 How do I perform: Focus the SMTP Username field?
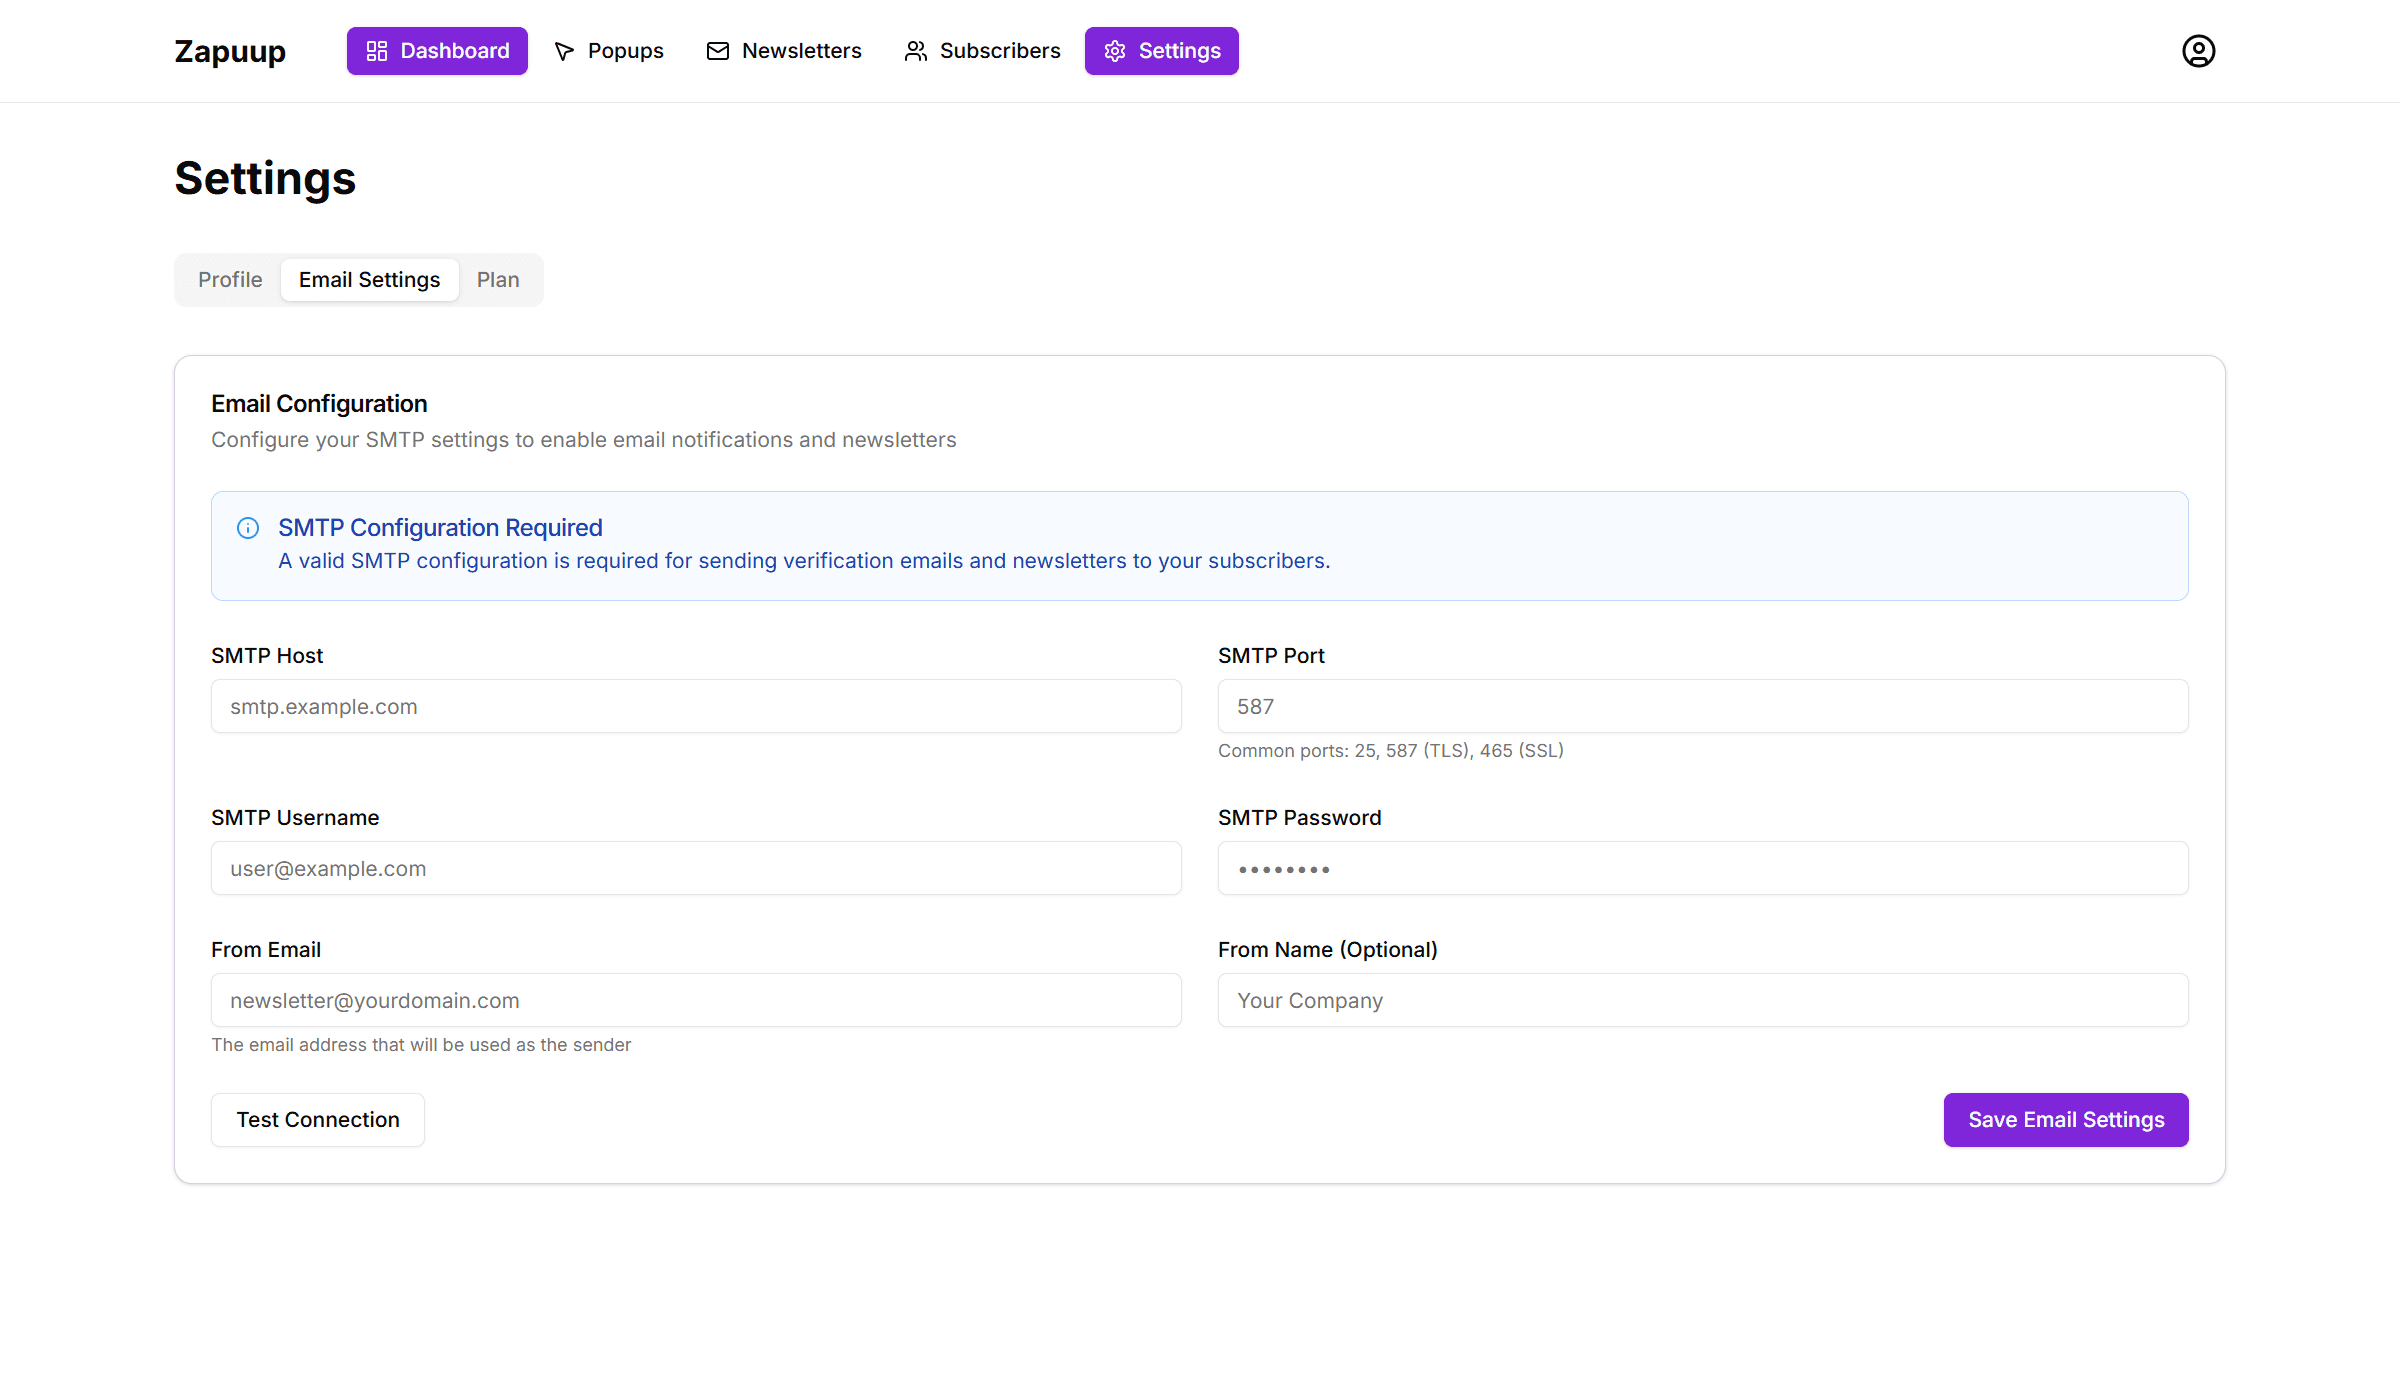(696, 869)
